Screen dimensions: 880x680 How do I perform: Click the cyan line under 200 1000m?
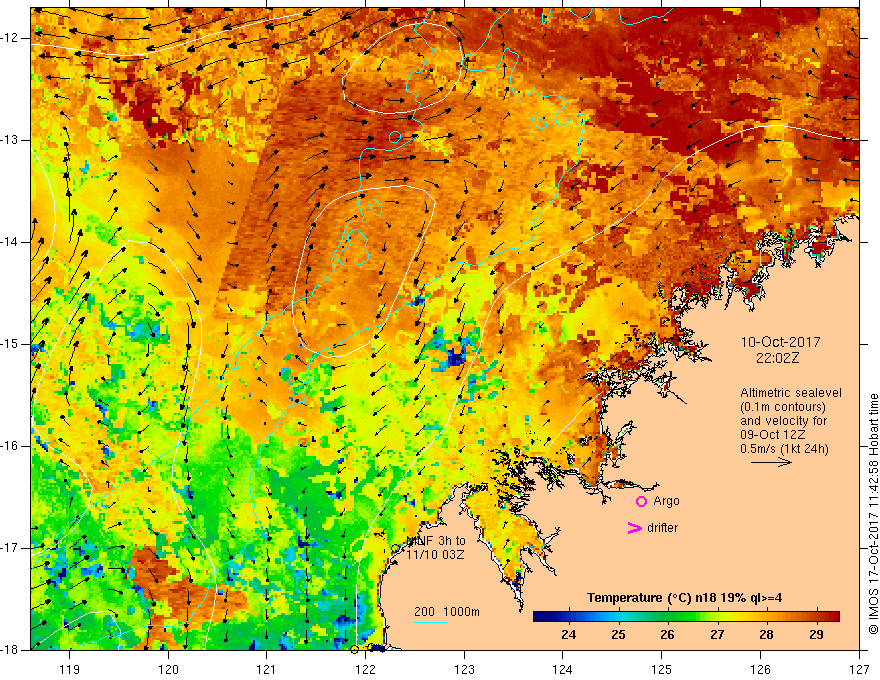pyautogui.click(x=431, y=622)
